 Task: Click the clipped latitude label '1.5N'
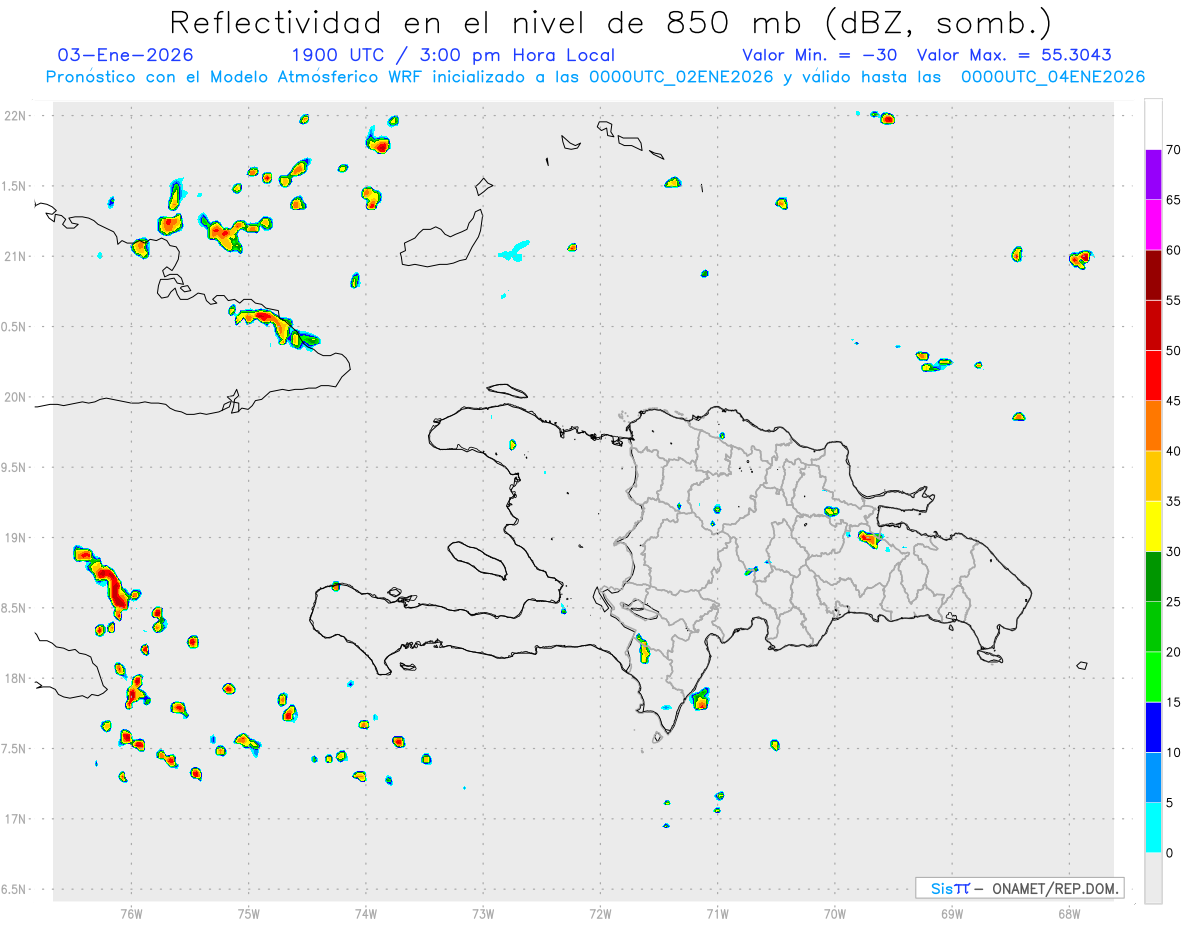[14, 186]
